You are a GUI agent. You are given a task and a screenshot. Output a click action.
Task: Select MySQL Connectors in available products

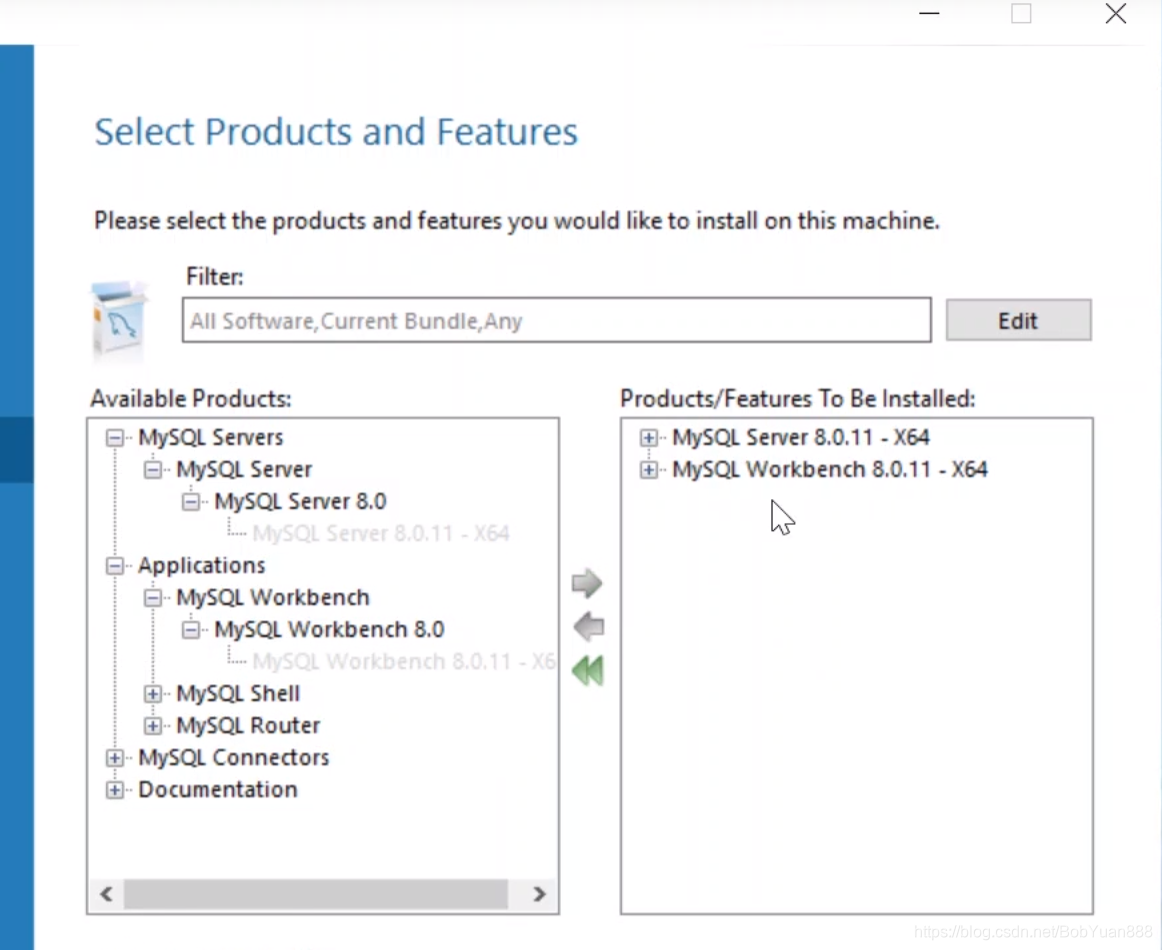click(x=233, y=757)
